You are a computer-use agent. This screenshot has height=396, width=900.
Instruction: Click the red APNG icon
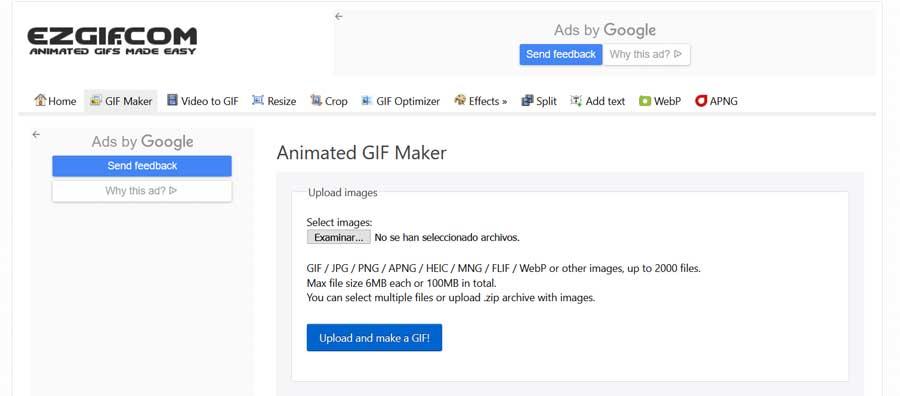pos(701,101)
